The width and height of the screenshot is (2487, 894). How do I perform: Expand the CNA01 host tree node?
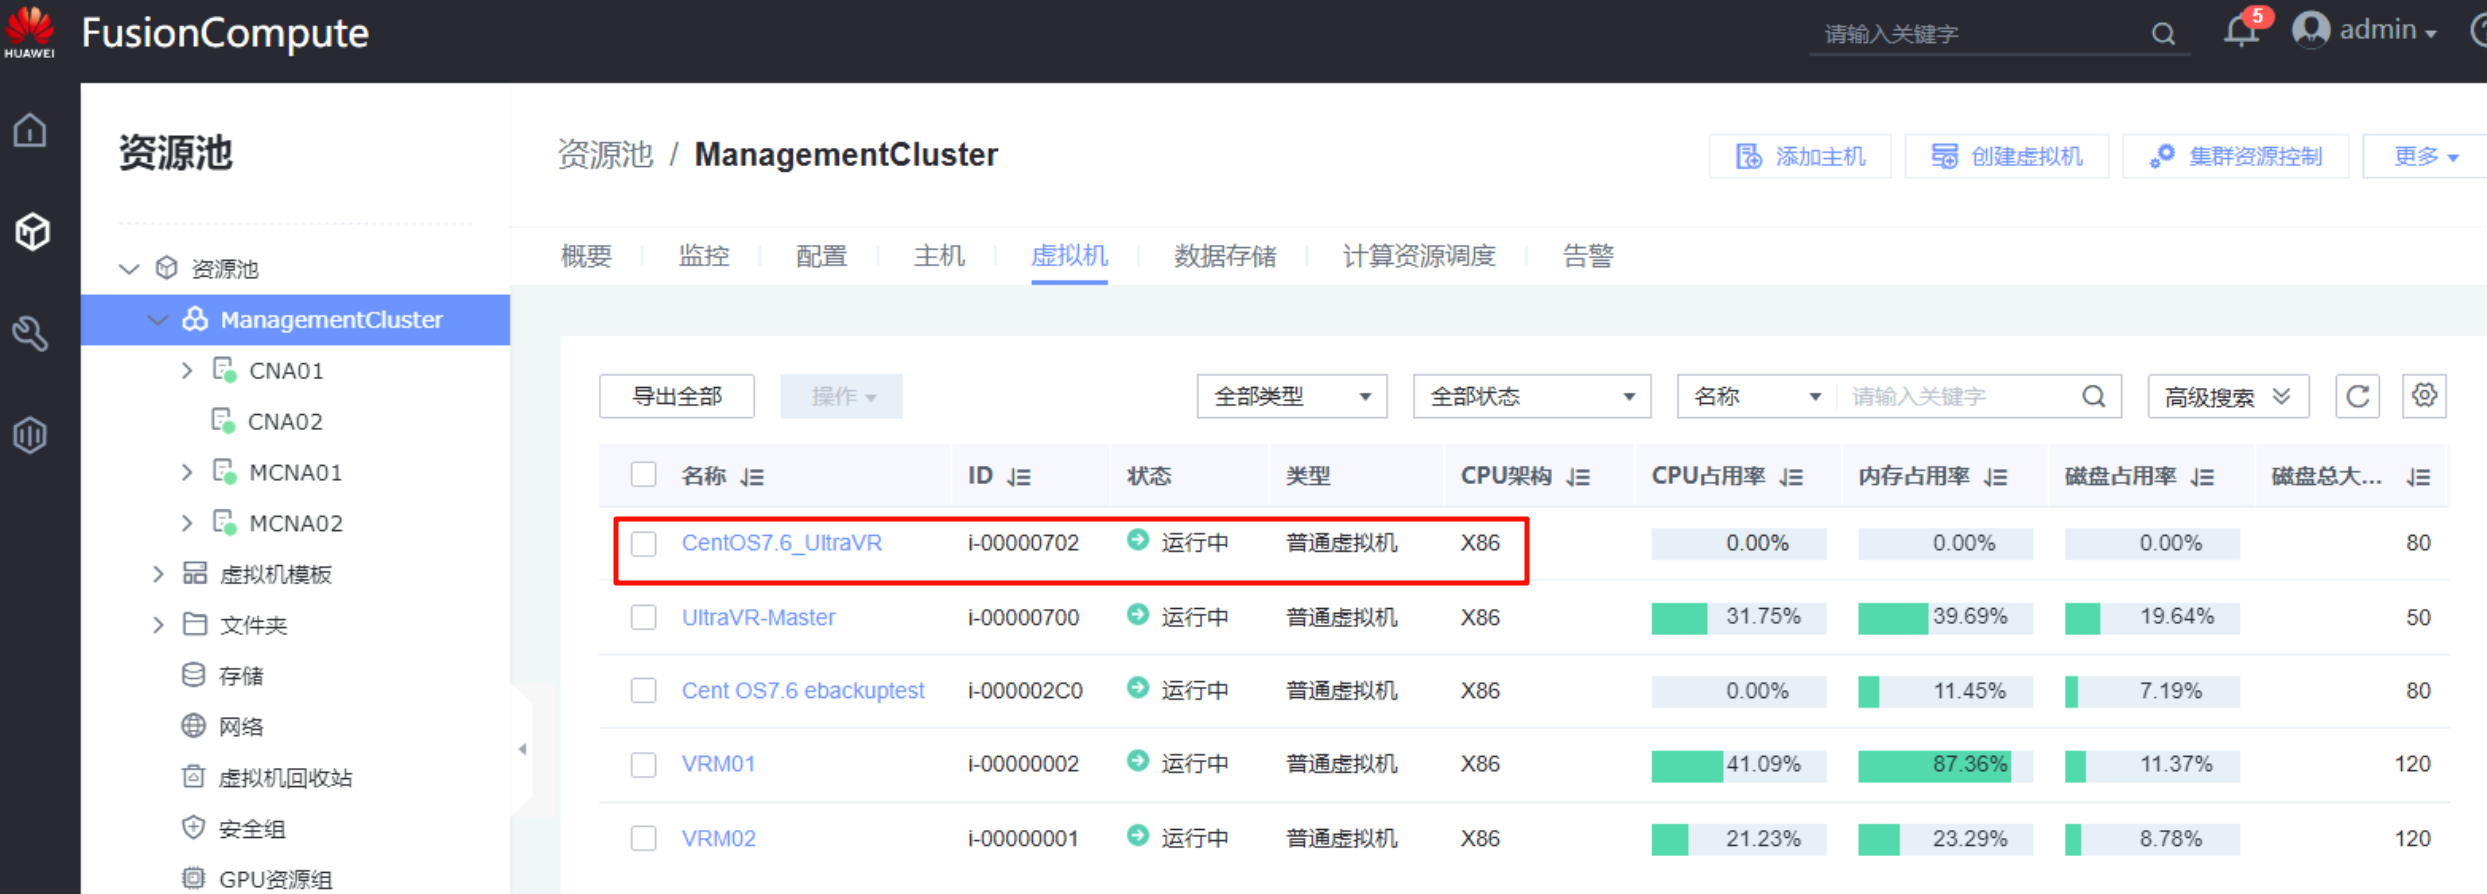tap(187, 371)
